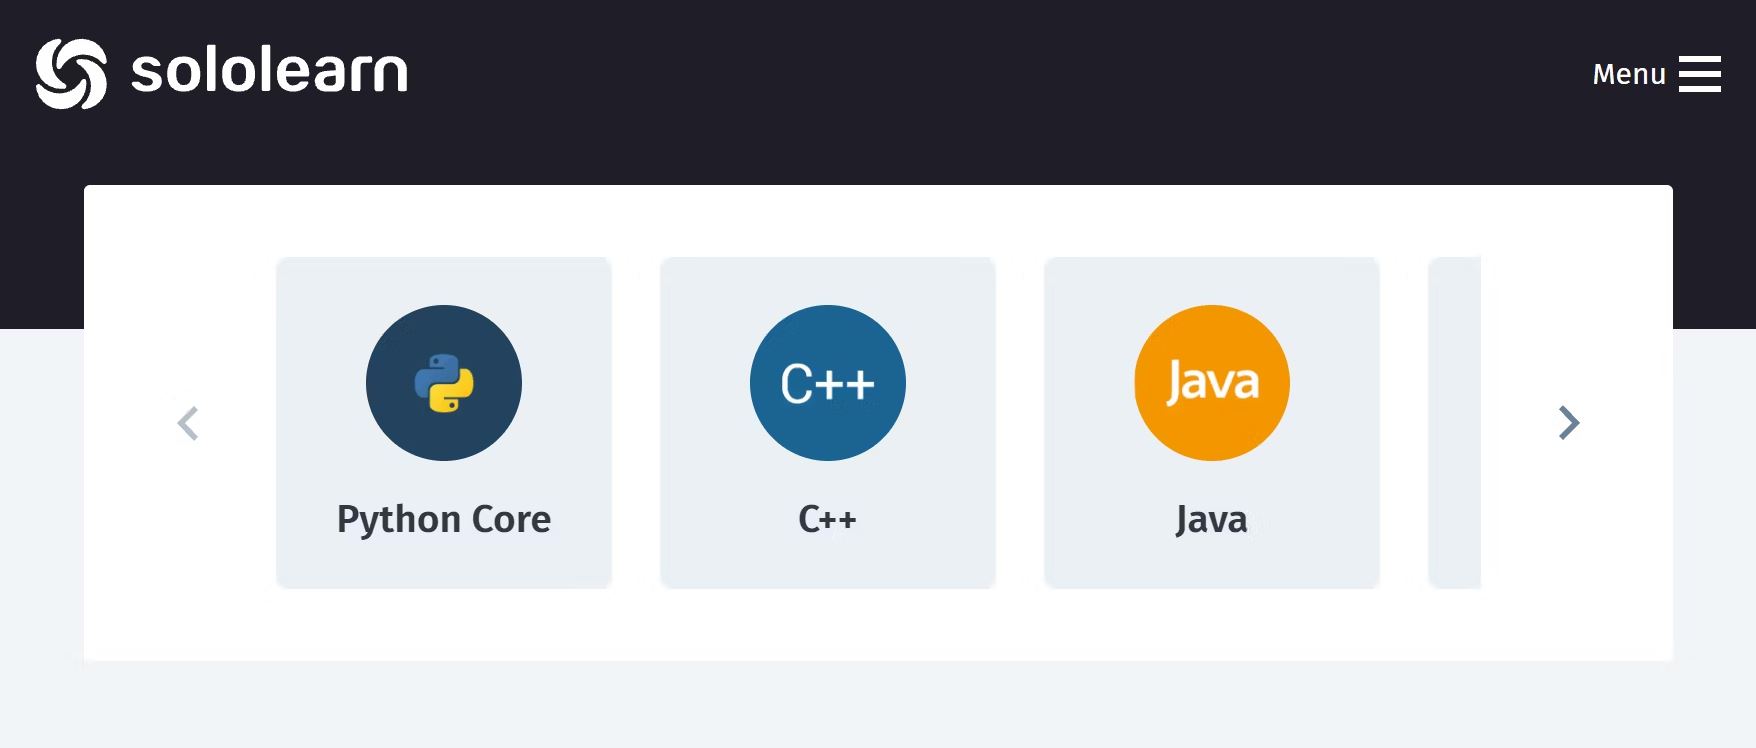The image size is (1756, 748).
Task: Click the light gray page area below carousel
Action: point(878,705)
